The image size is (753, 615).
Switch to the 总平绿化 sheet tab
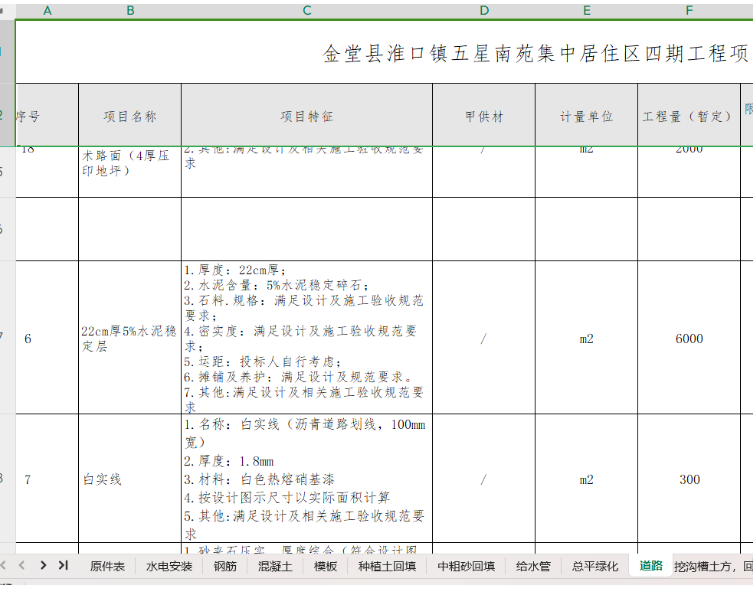point(595,566)
